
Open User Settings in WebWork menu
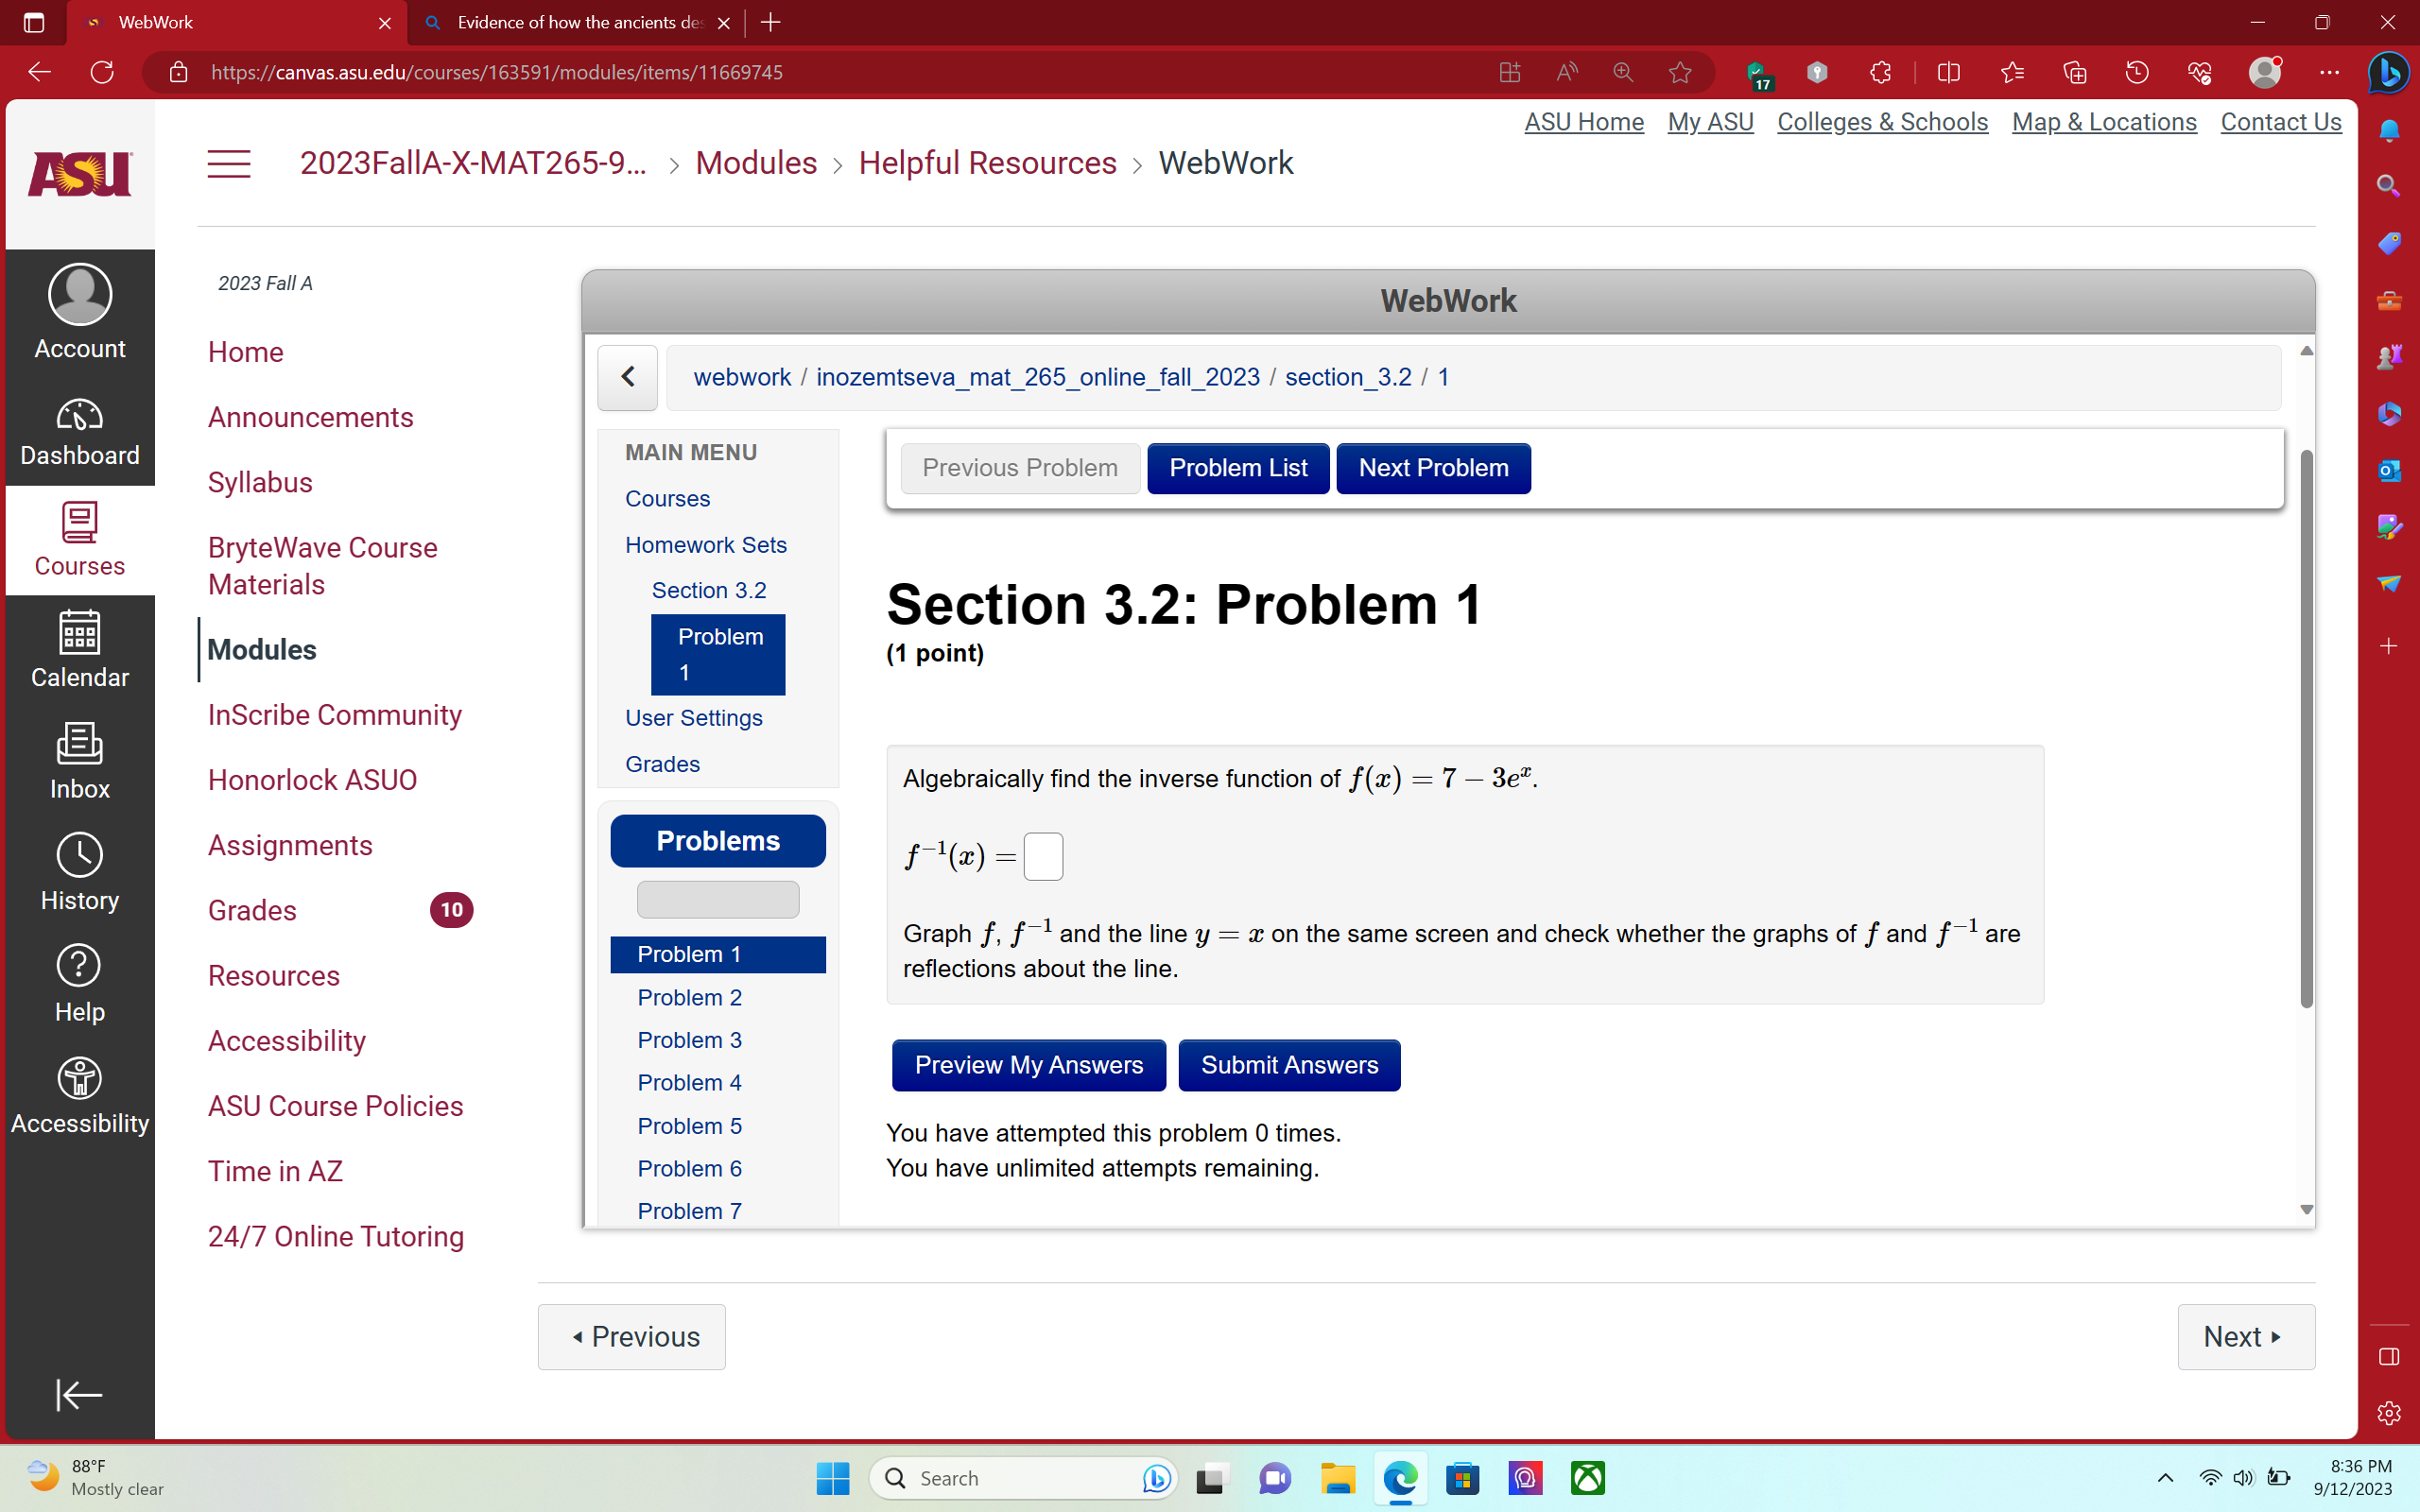[693, 718]
